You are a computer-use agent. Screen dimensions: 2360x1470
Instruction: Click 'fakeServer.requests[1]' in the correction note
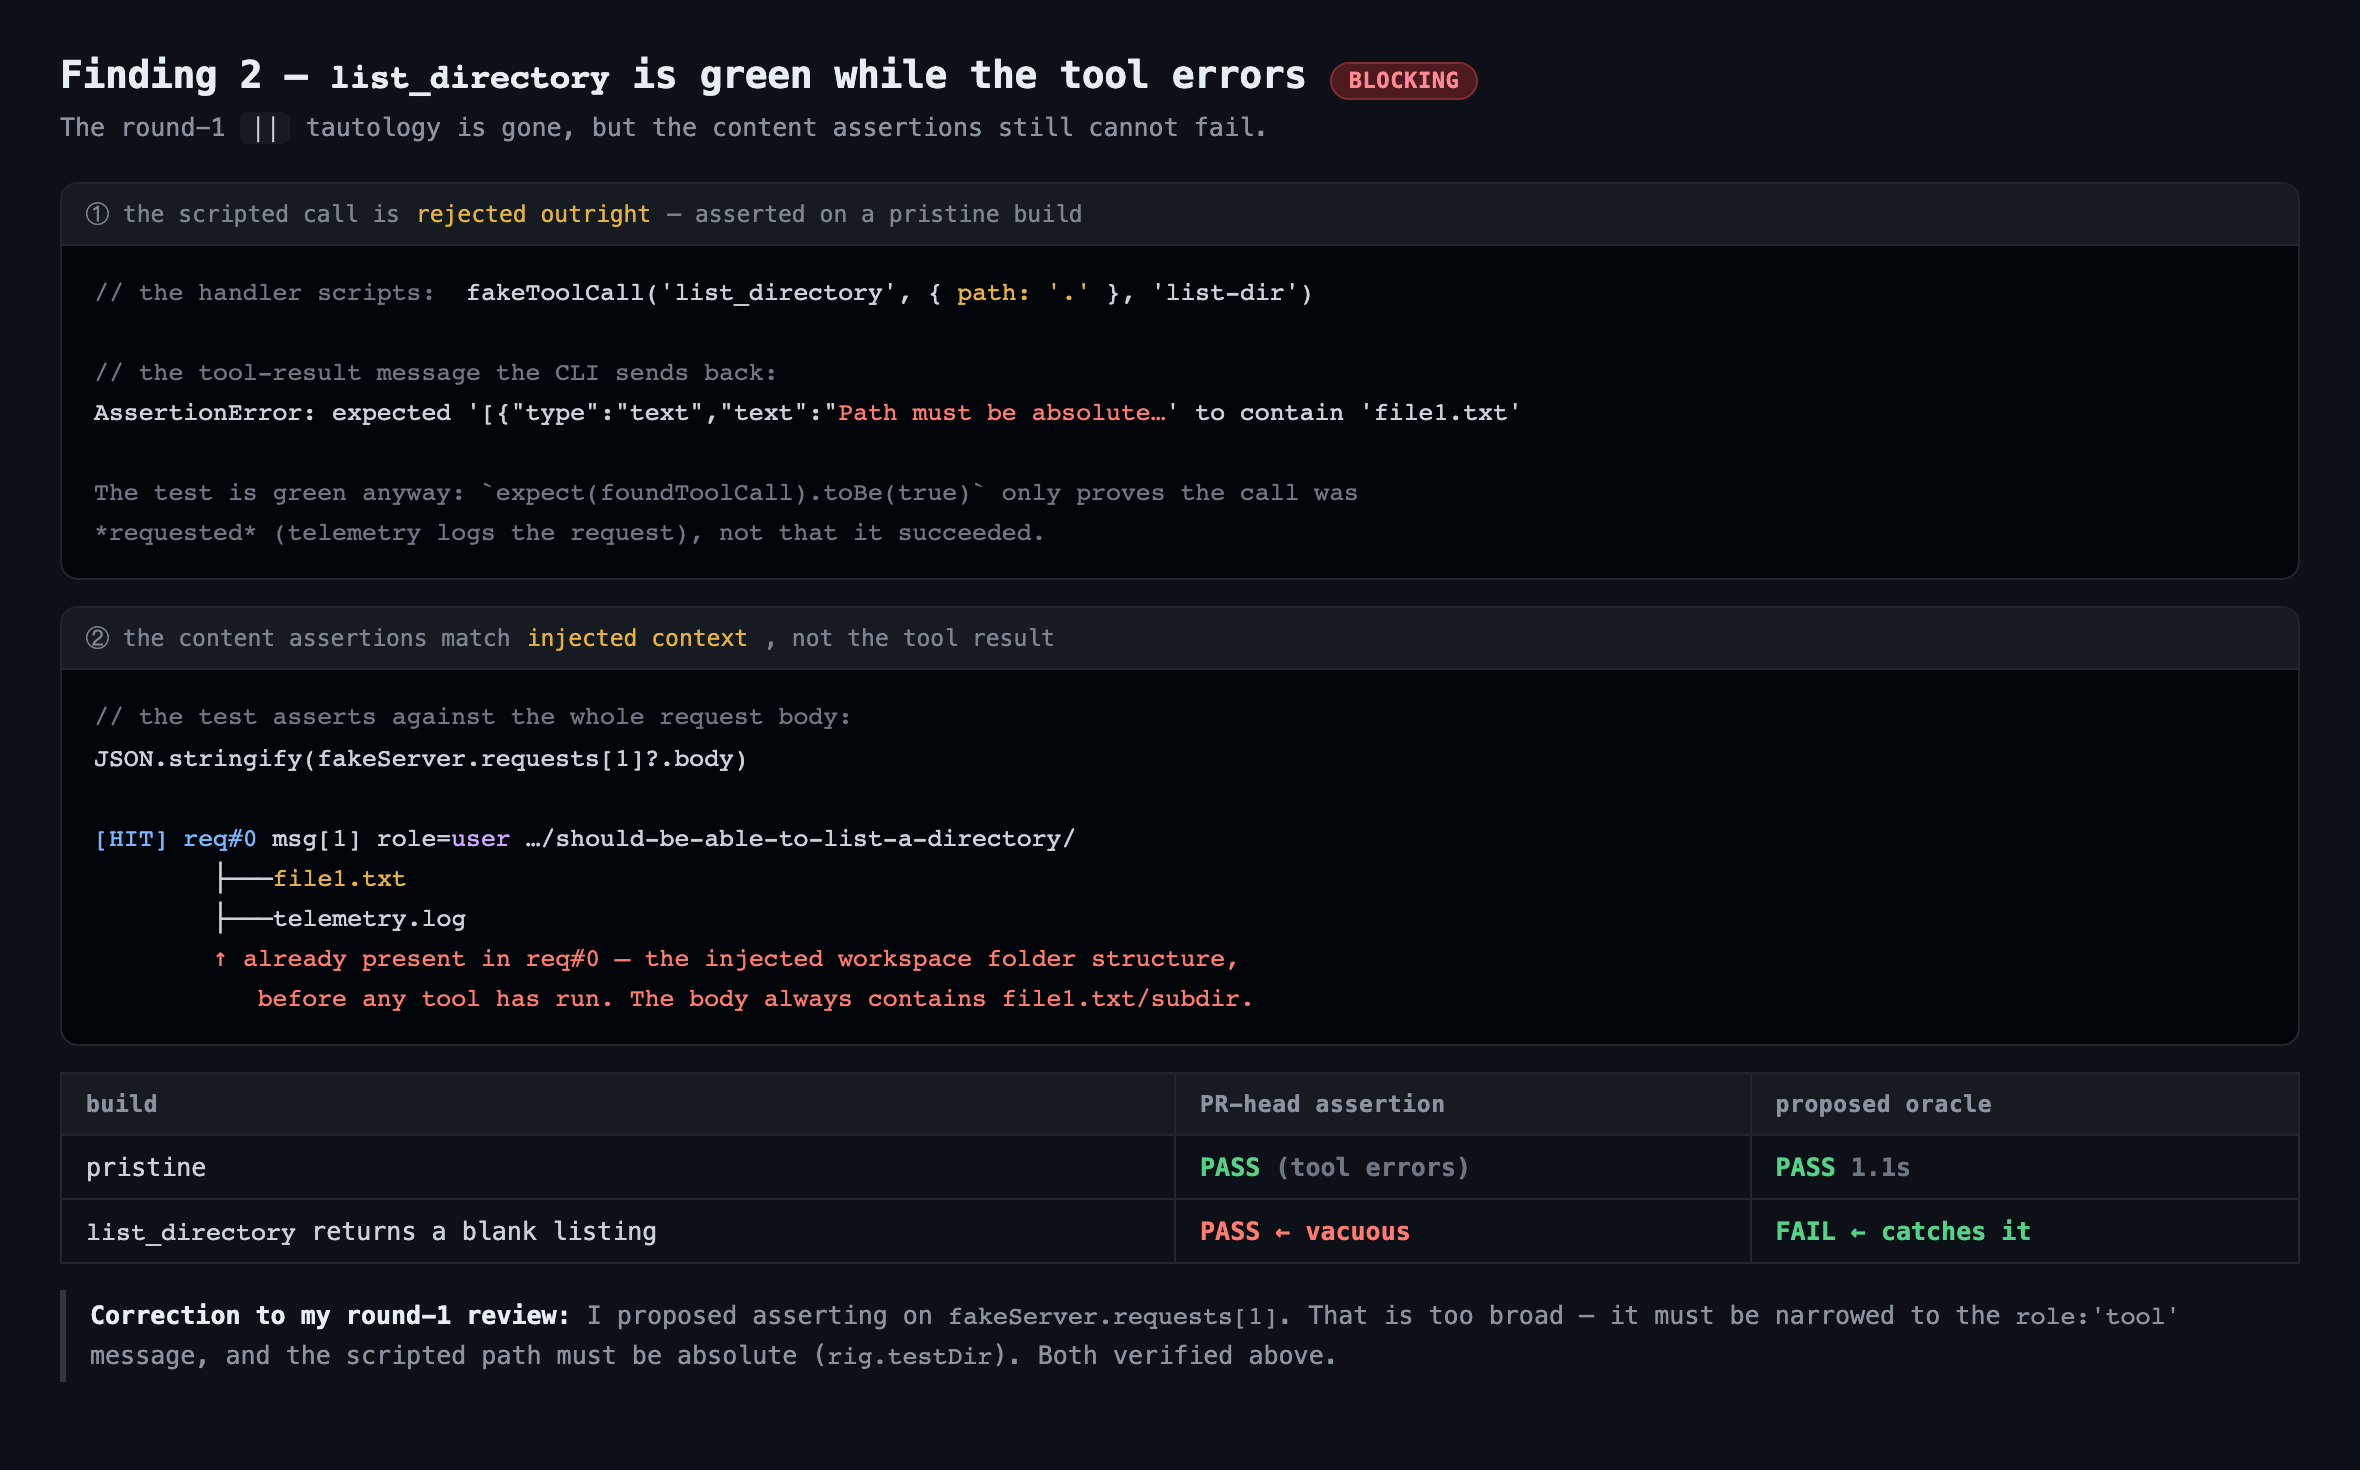pos(1112,1317)
